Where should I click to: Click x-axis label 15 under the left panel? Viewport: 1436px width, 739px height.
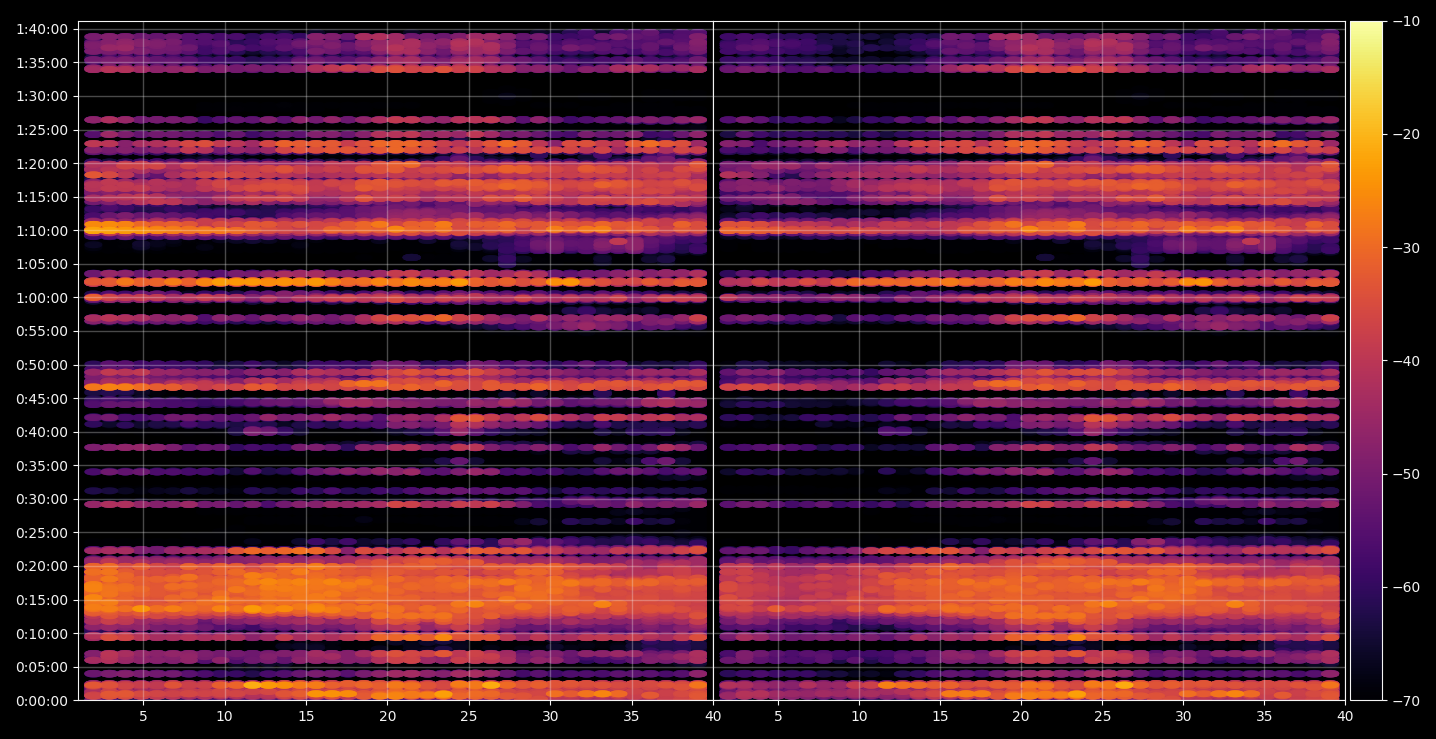(x=306, y=716)
